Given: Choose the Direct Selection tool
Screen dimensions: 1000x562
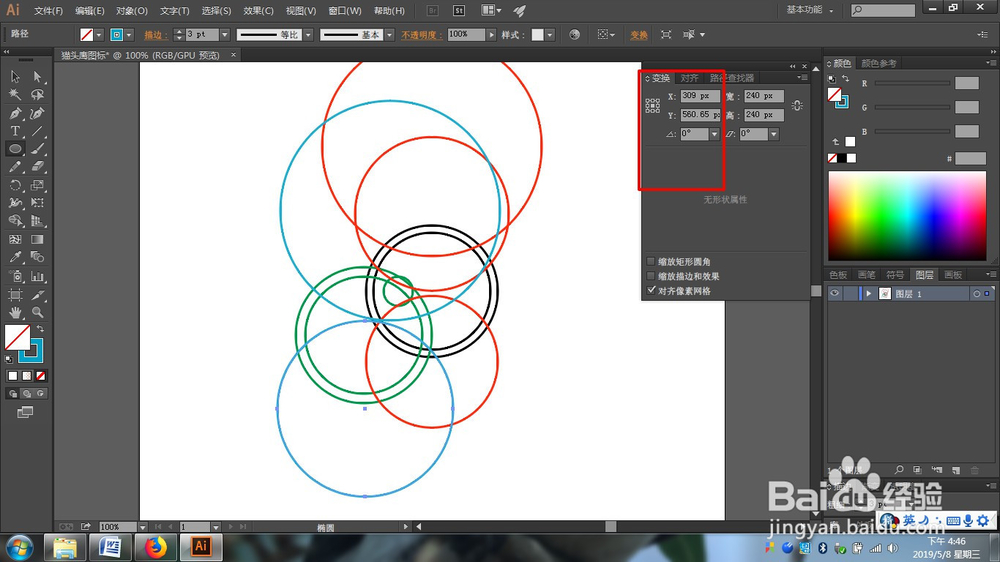Looking at the screenshot, I should click(38, 77).
